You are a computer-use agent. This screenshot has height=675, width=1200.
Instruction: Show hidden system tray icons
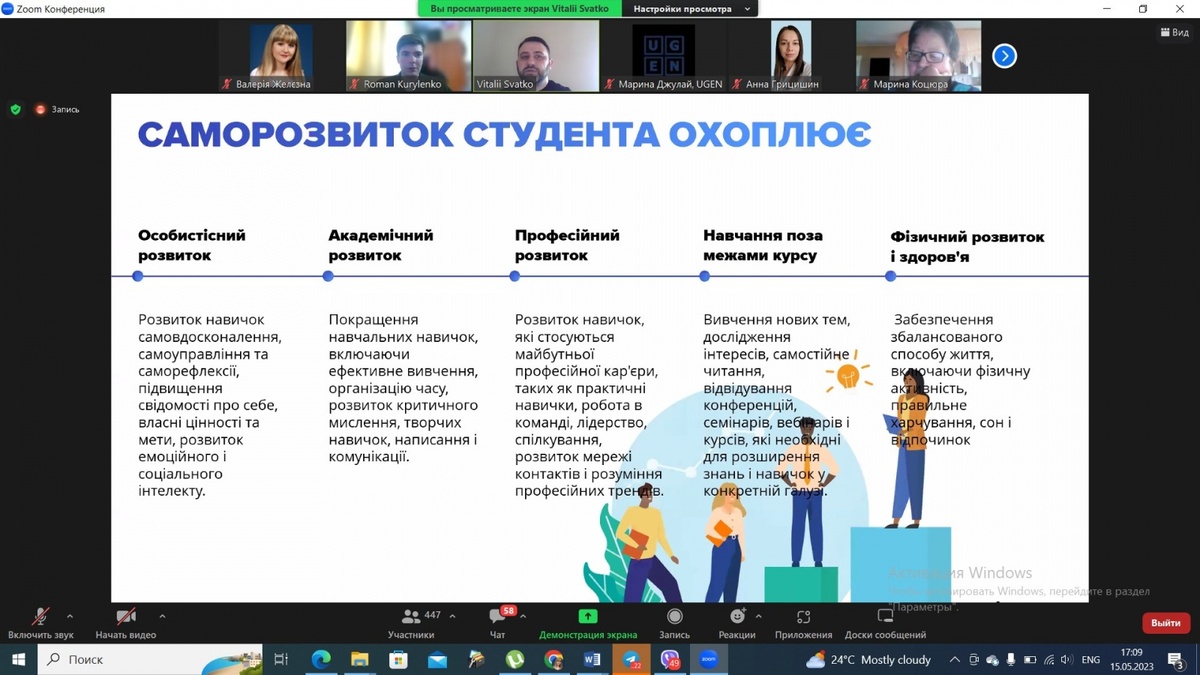(x=954, y=660)
